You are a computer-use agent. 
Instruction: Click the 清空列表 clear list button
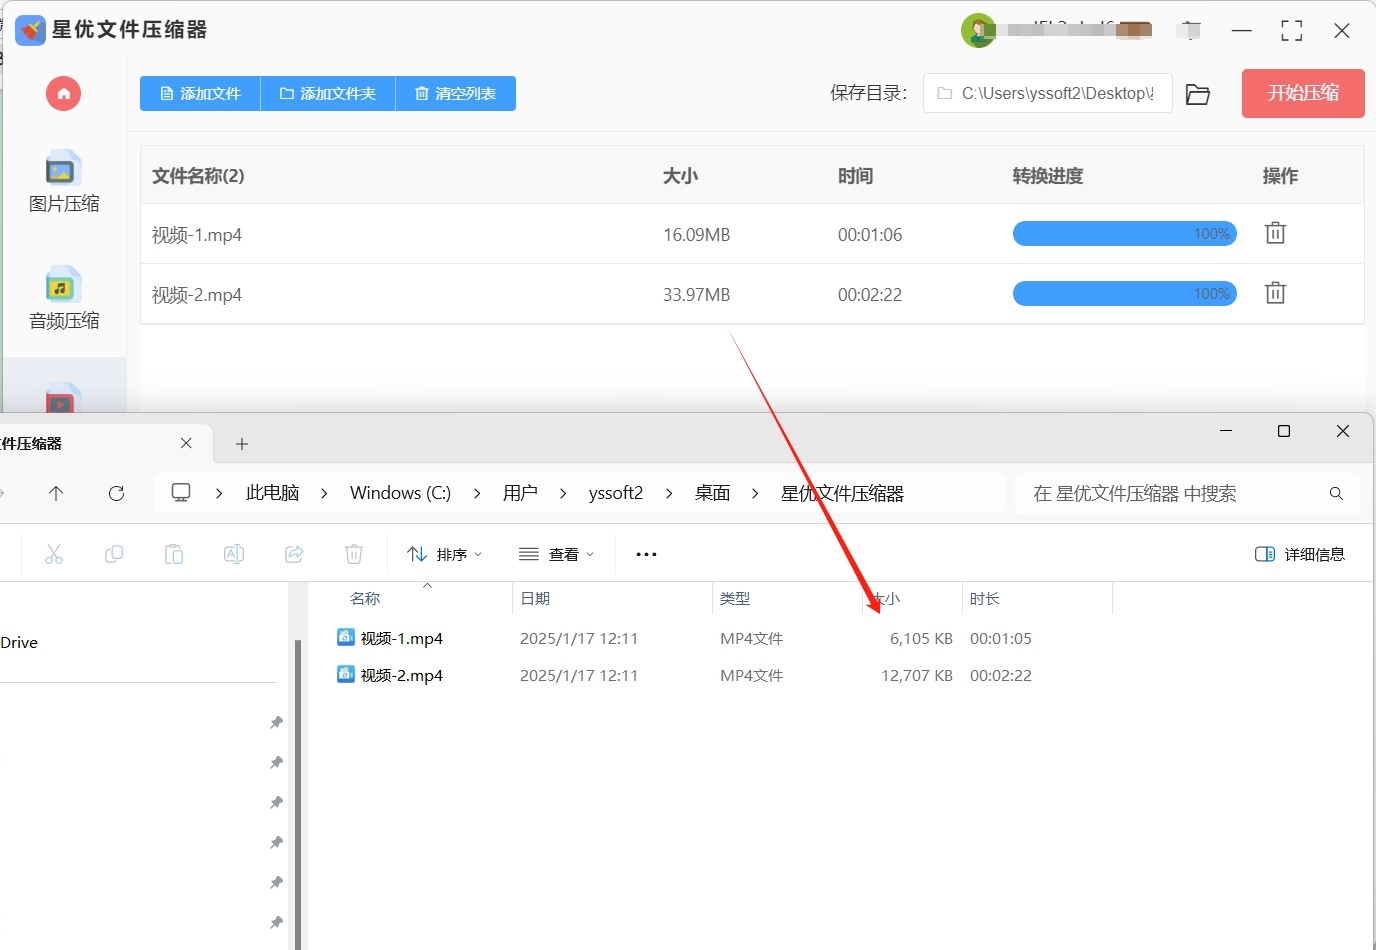coord(456,94)
